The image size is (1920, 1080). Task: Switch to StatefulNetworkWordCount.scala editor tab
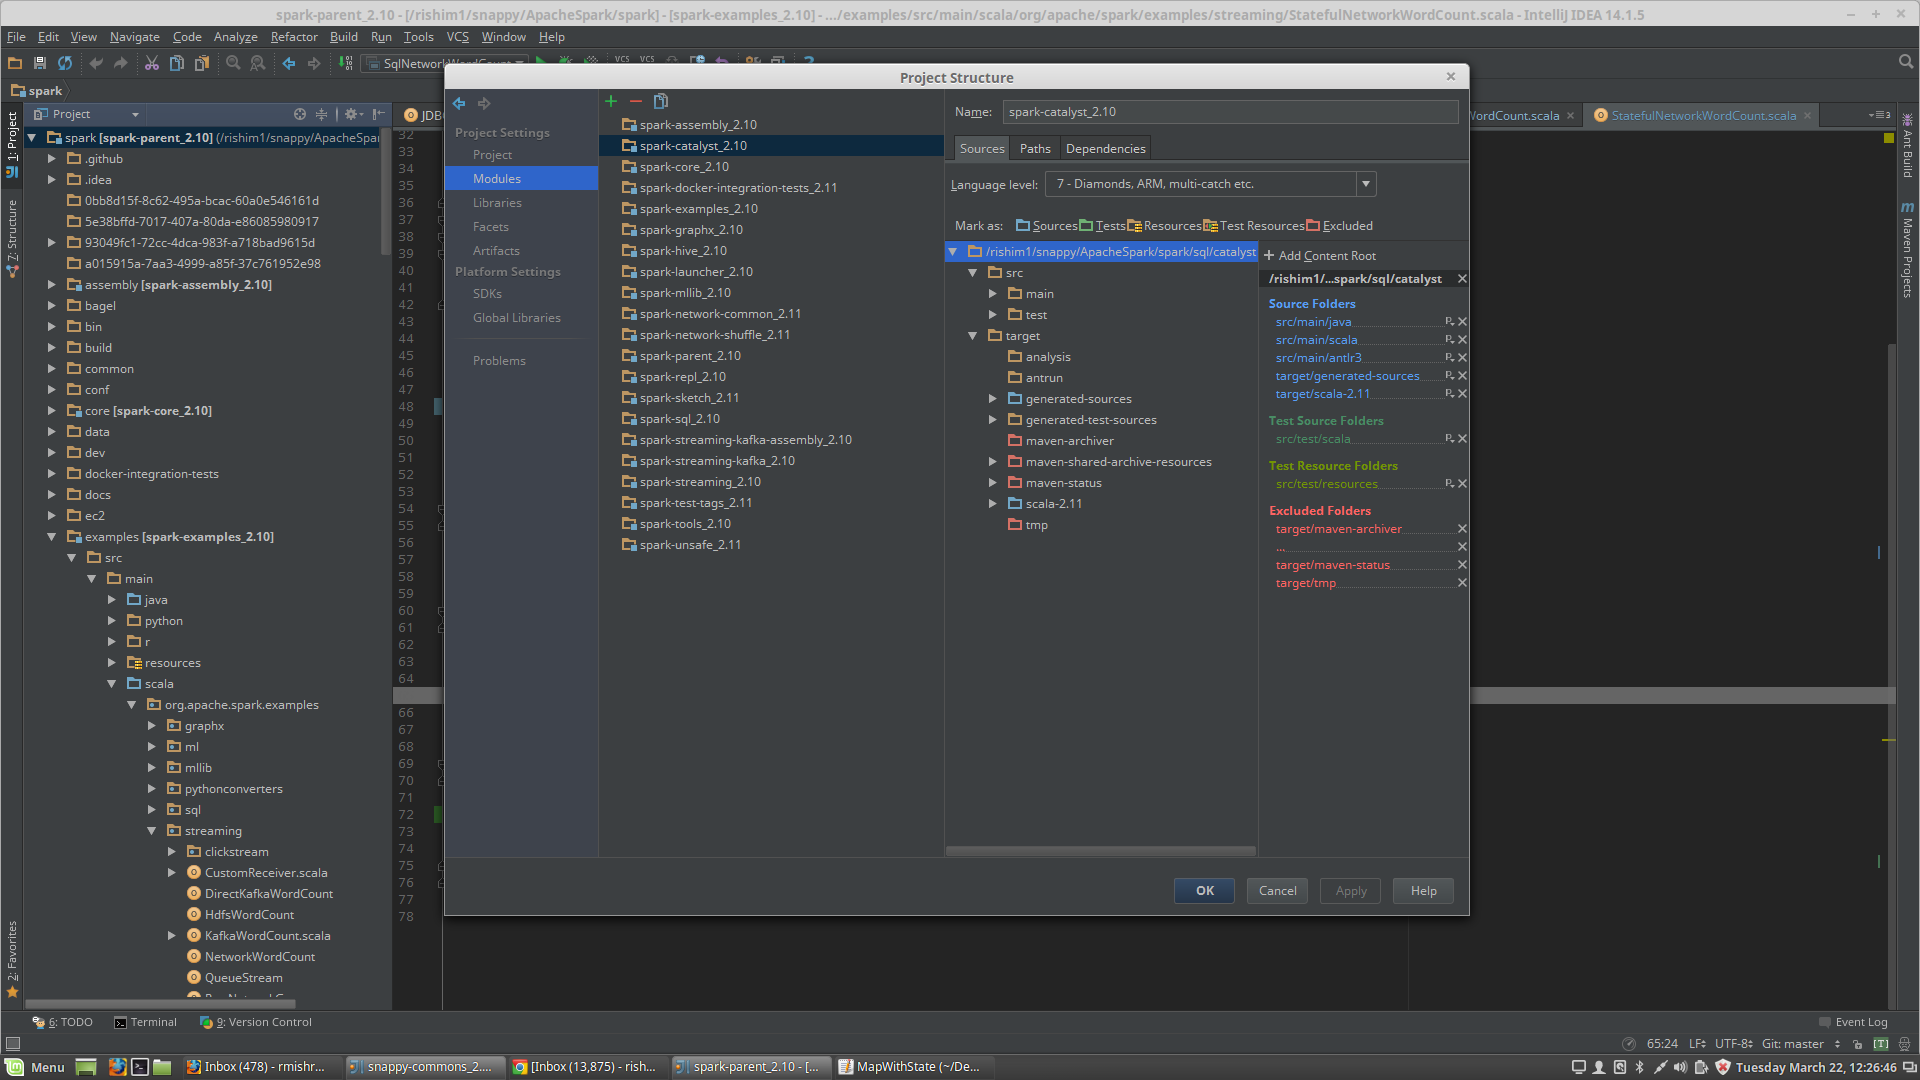1703,116
